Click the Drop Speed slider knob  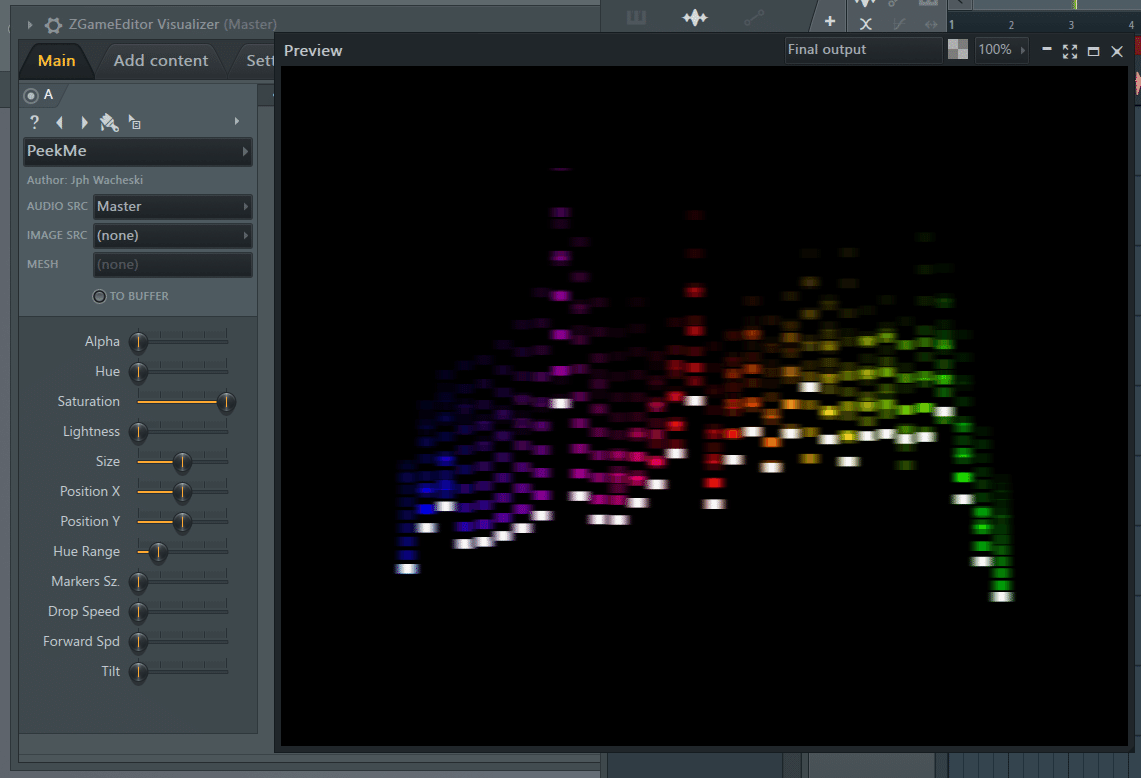tap(138, 612)
